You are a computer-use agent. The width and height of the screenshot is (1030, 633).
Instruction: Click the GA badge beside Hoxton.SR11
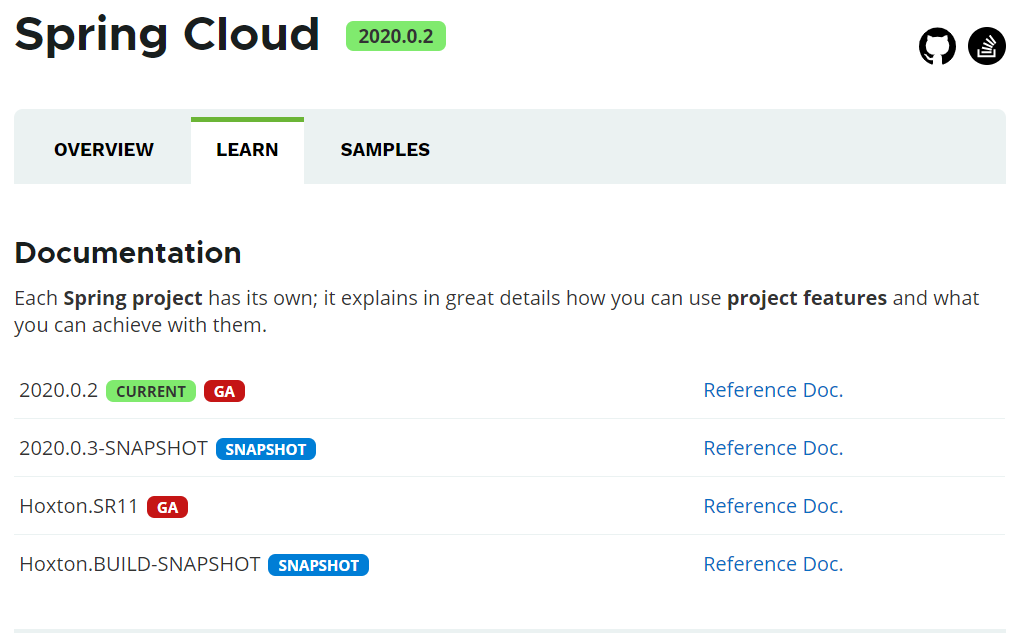[x=167, y=507]
